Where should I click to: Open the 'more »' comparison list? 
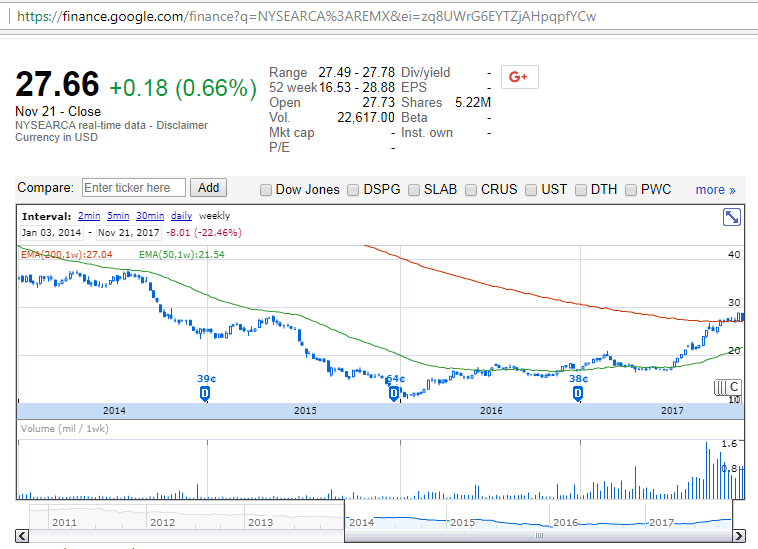pyautogui.click(x=715, y=190)
